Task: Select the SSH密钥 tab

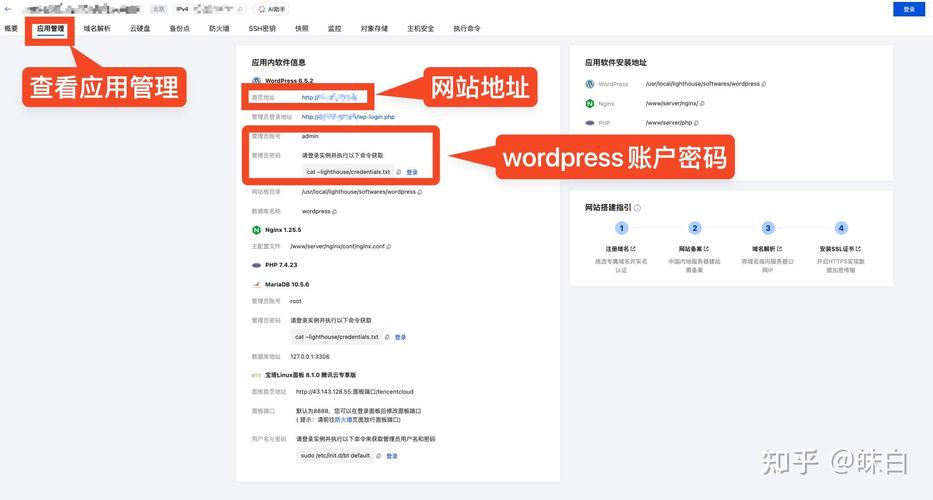Action: pyautogui.click(x=262, y=29)
